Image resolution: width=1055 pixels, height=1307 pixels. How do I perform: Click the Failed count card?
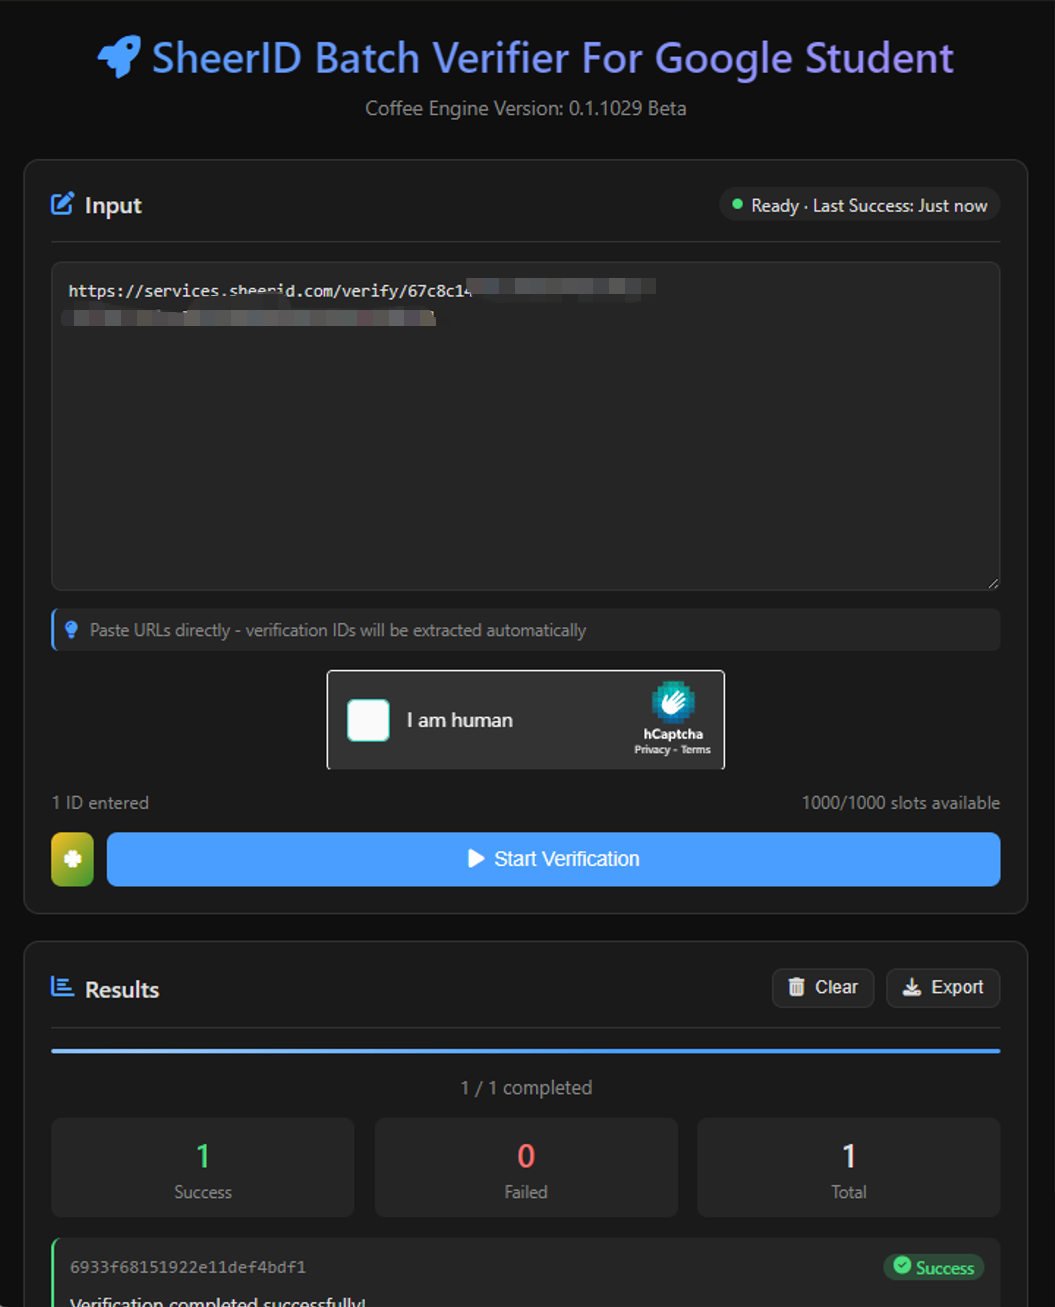[526, 1167]
